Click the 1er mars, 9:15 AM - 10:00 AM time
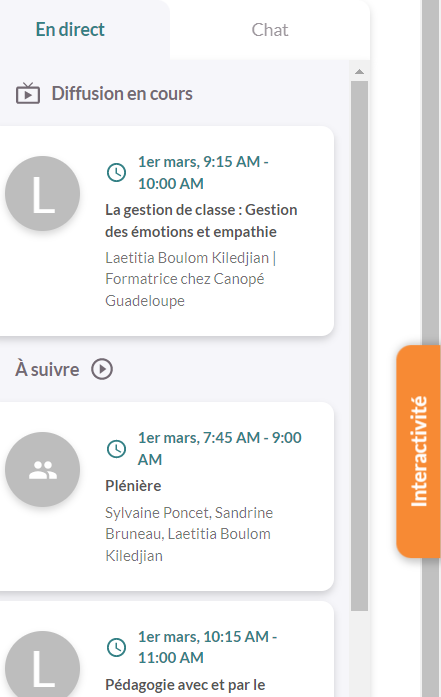The height and width of the screenshot is (697, 441). click(x=203, y=172)
